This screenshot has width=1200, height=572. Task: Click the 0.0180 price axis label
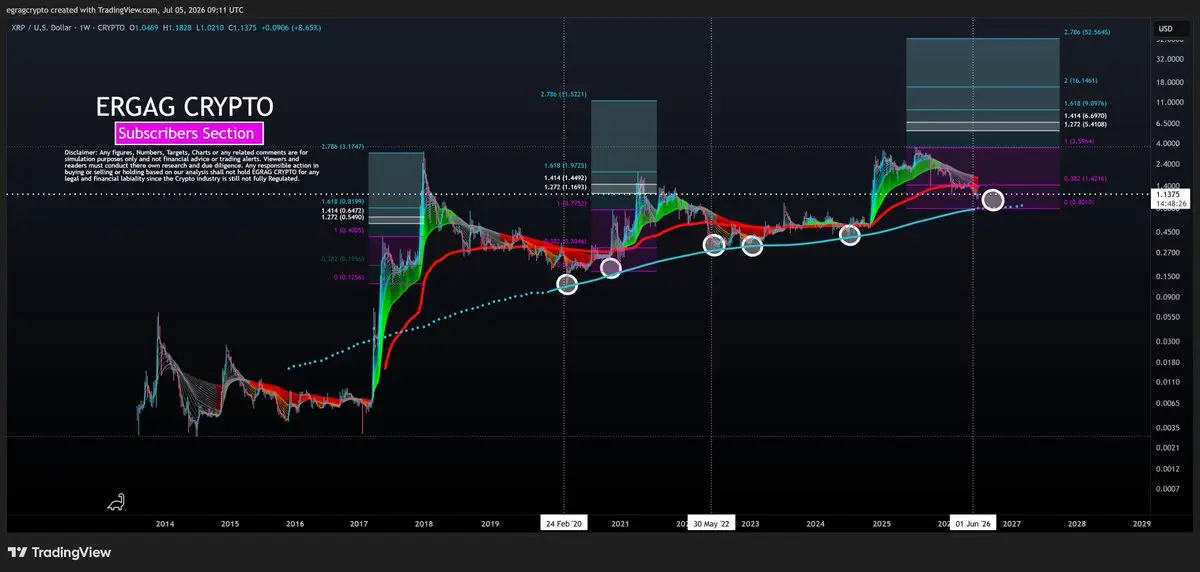pos(1170,361)
